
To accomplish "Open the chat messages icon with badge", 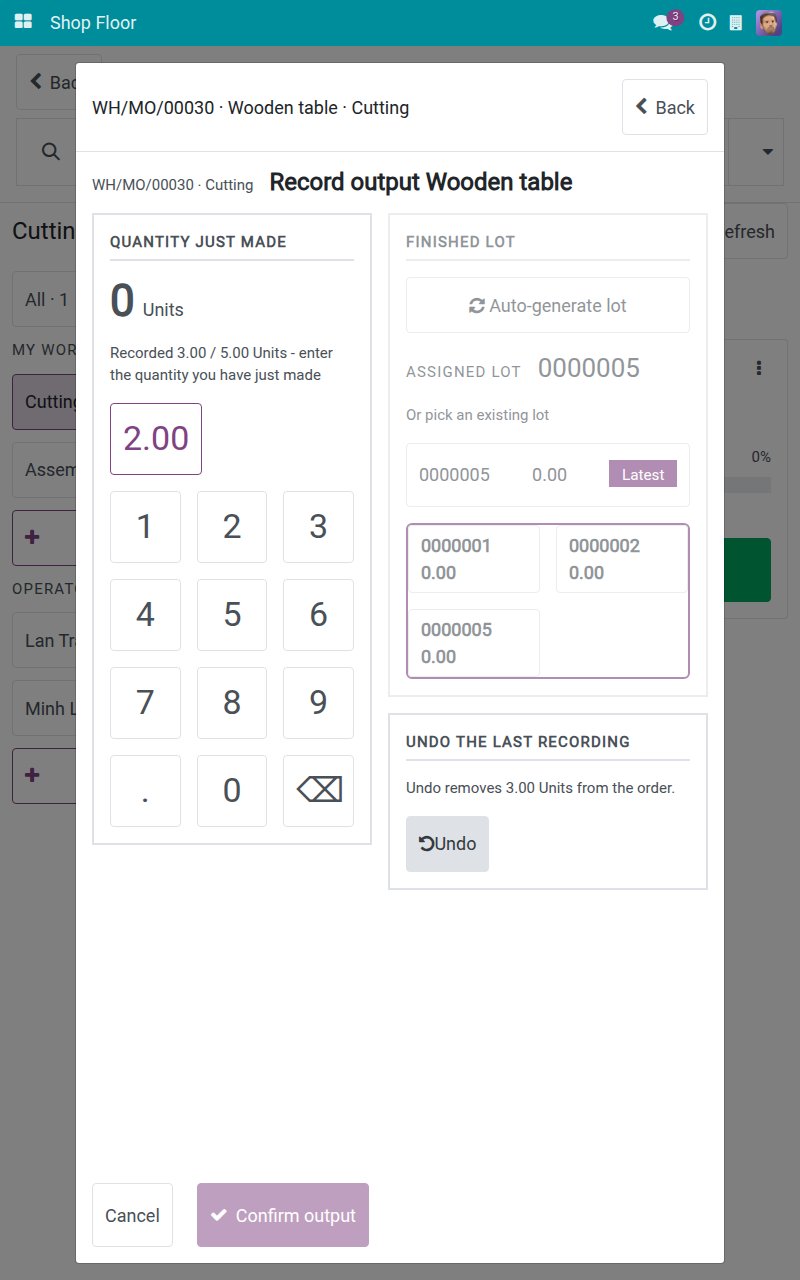I will (665, 22).
